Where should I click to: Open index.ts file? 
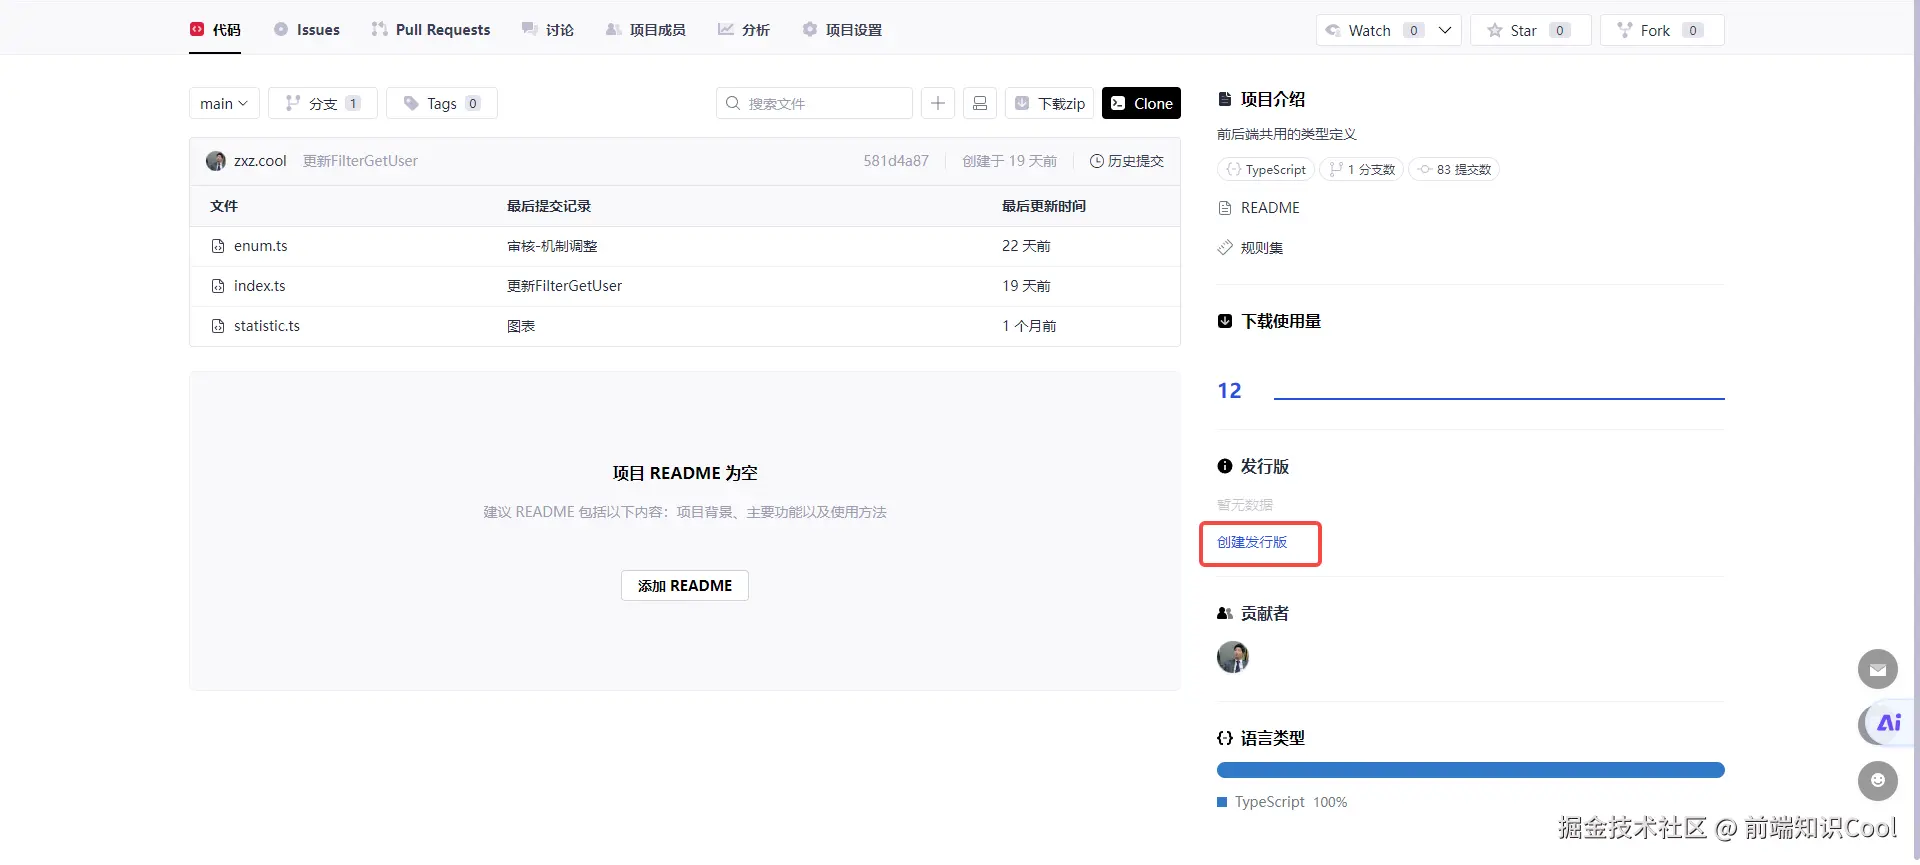[x=260, y=286]
